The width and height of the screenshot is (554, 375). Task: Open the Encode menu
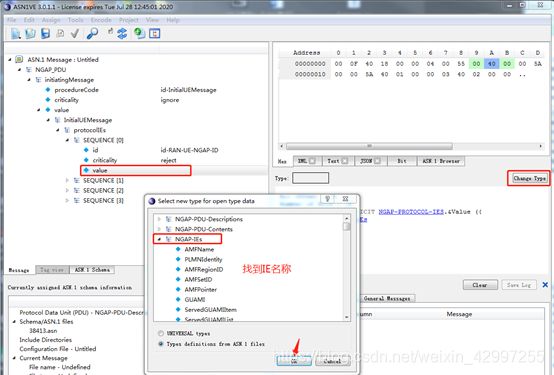tap(101, 20)
